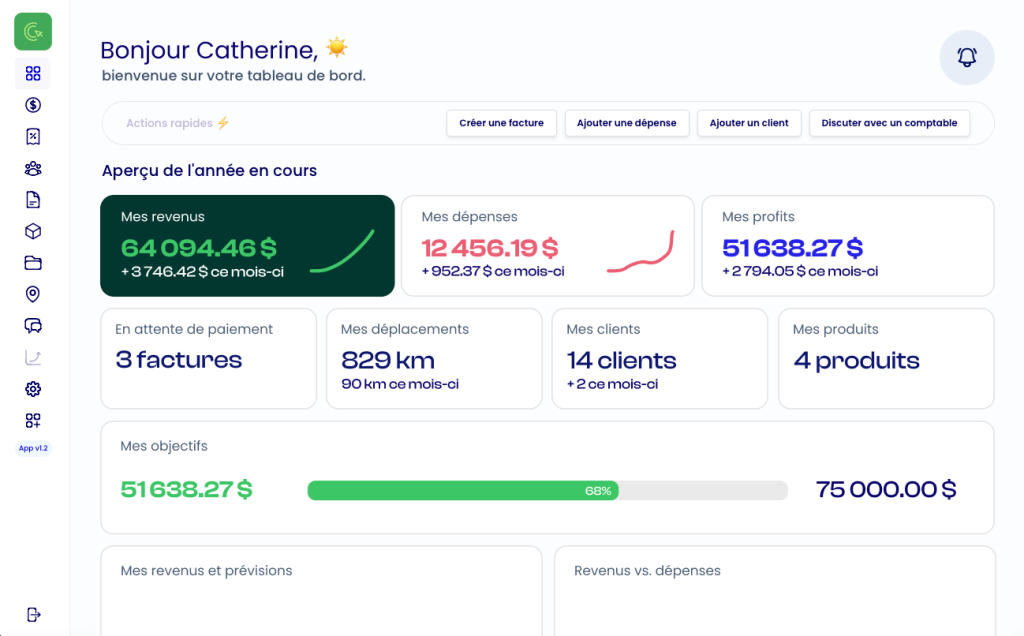Open the document page icon in sidebar
Screen dimensions: 1024x636
tap(33, 200)
